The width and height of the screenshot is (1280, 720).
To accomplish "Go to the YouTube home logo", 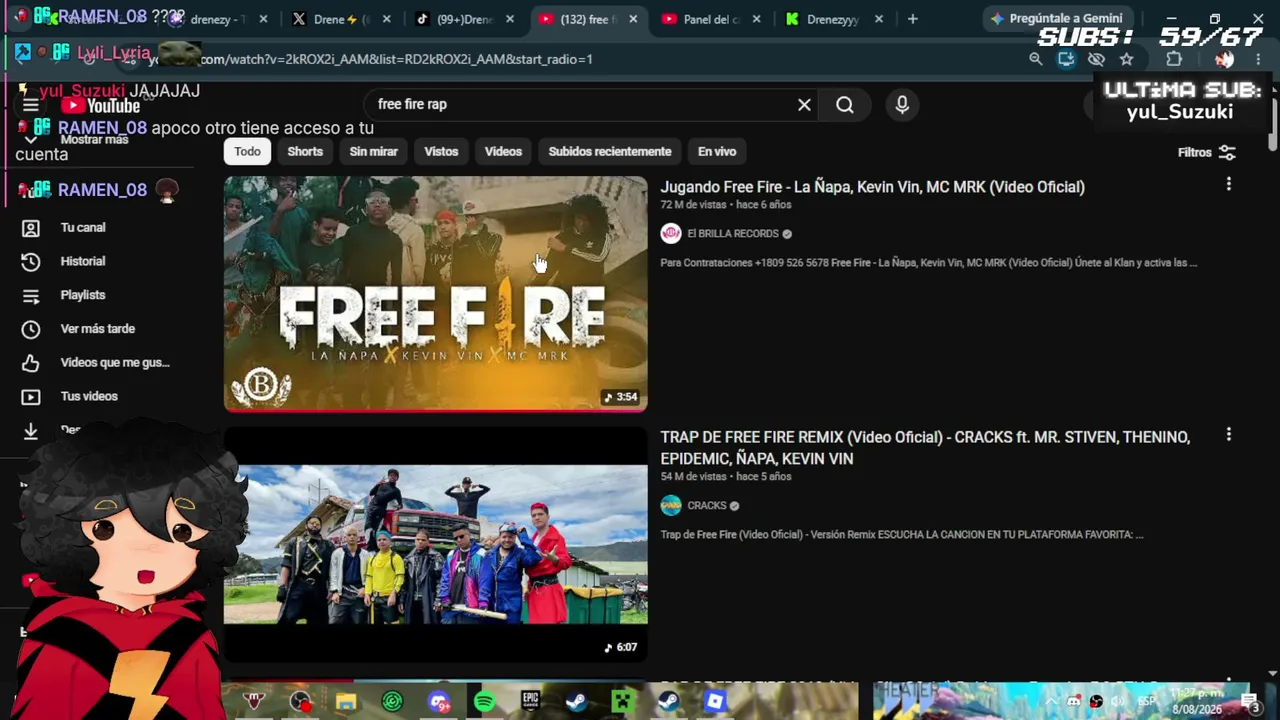I will point(100,105).
